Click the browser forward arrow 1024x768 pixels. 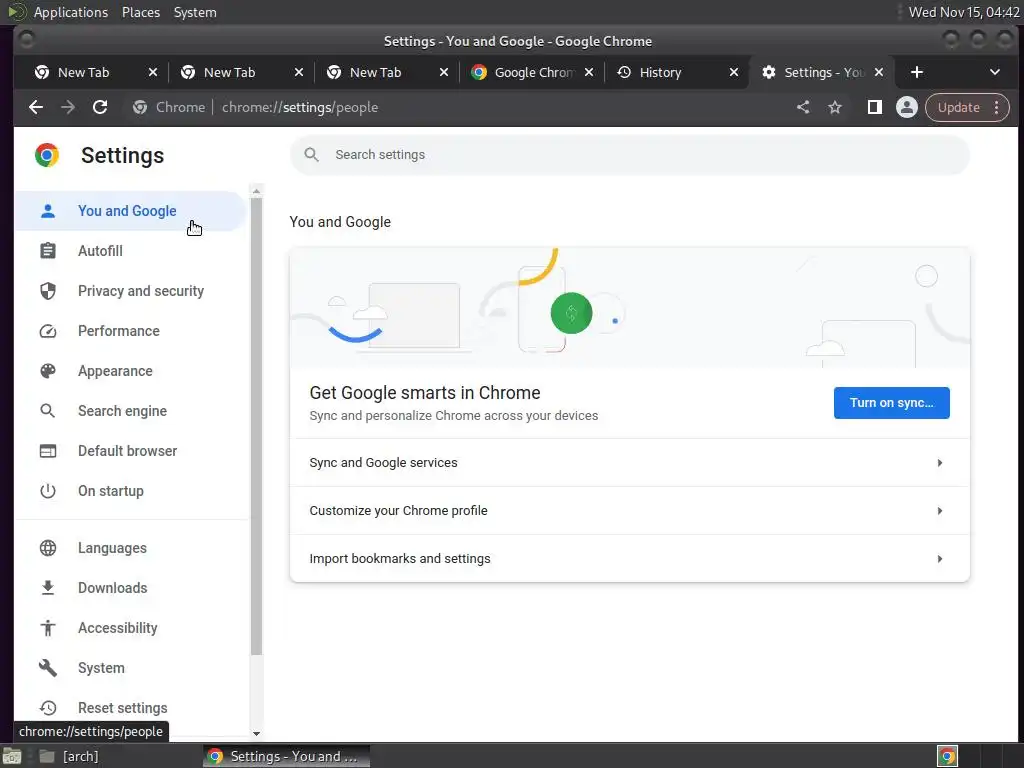tap(68, 107)
